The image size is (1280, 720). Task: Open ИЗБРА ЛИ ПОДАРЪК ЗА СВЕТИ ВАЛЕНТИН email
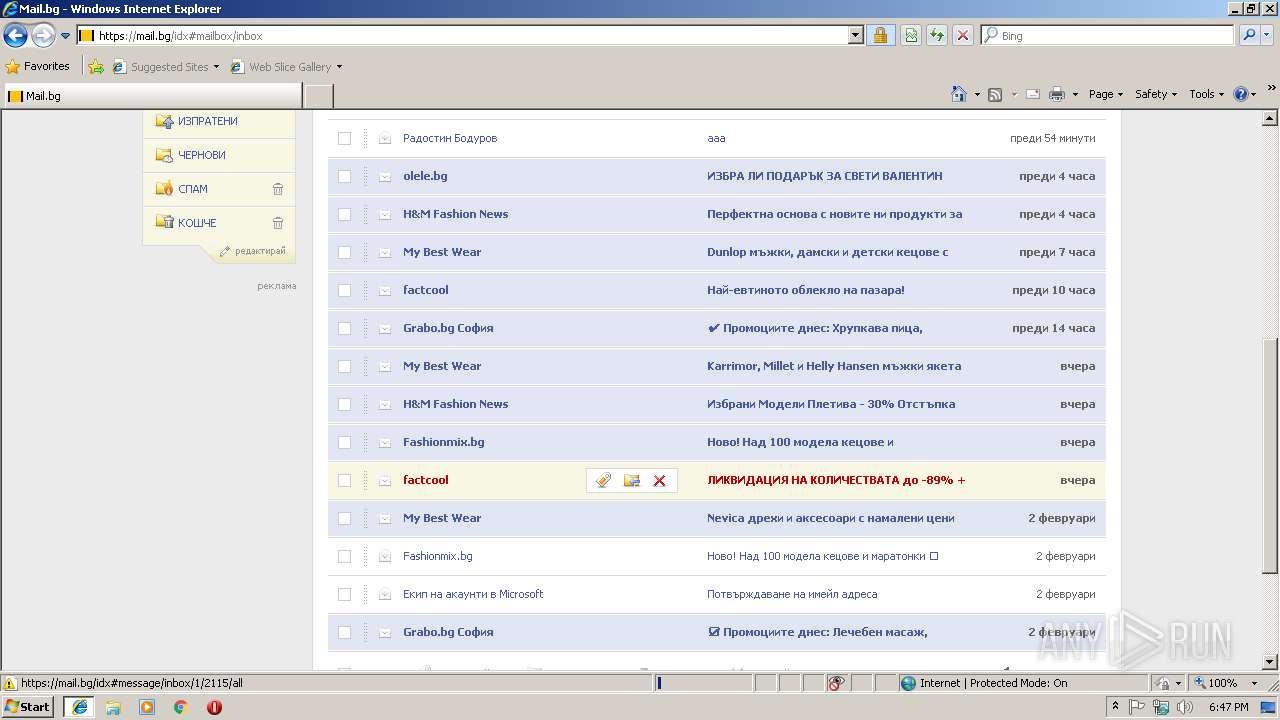pos(825,176)
